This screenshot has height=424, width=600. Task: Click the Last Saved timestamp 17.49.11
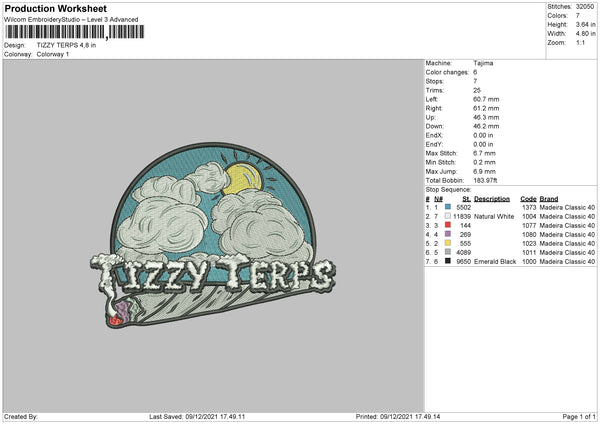point(233,416)
